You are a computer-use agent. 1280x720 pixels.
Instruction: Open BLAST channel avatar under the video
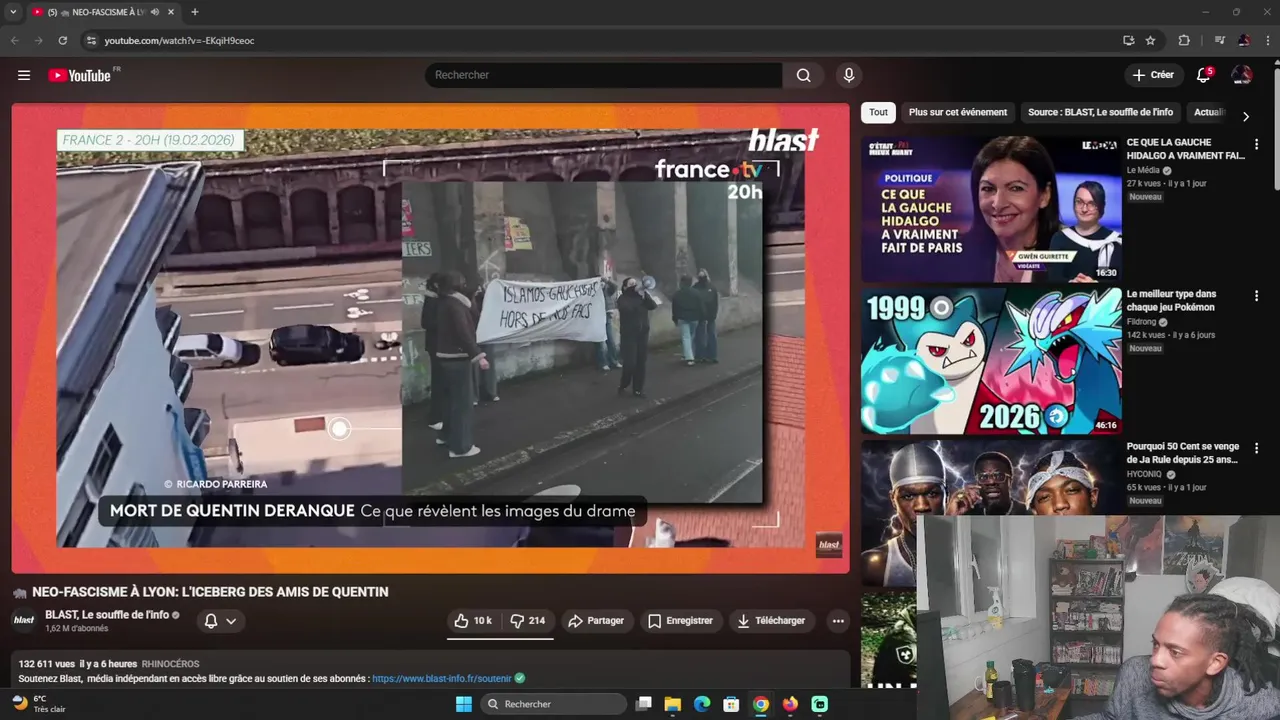[24, 620]
